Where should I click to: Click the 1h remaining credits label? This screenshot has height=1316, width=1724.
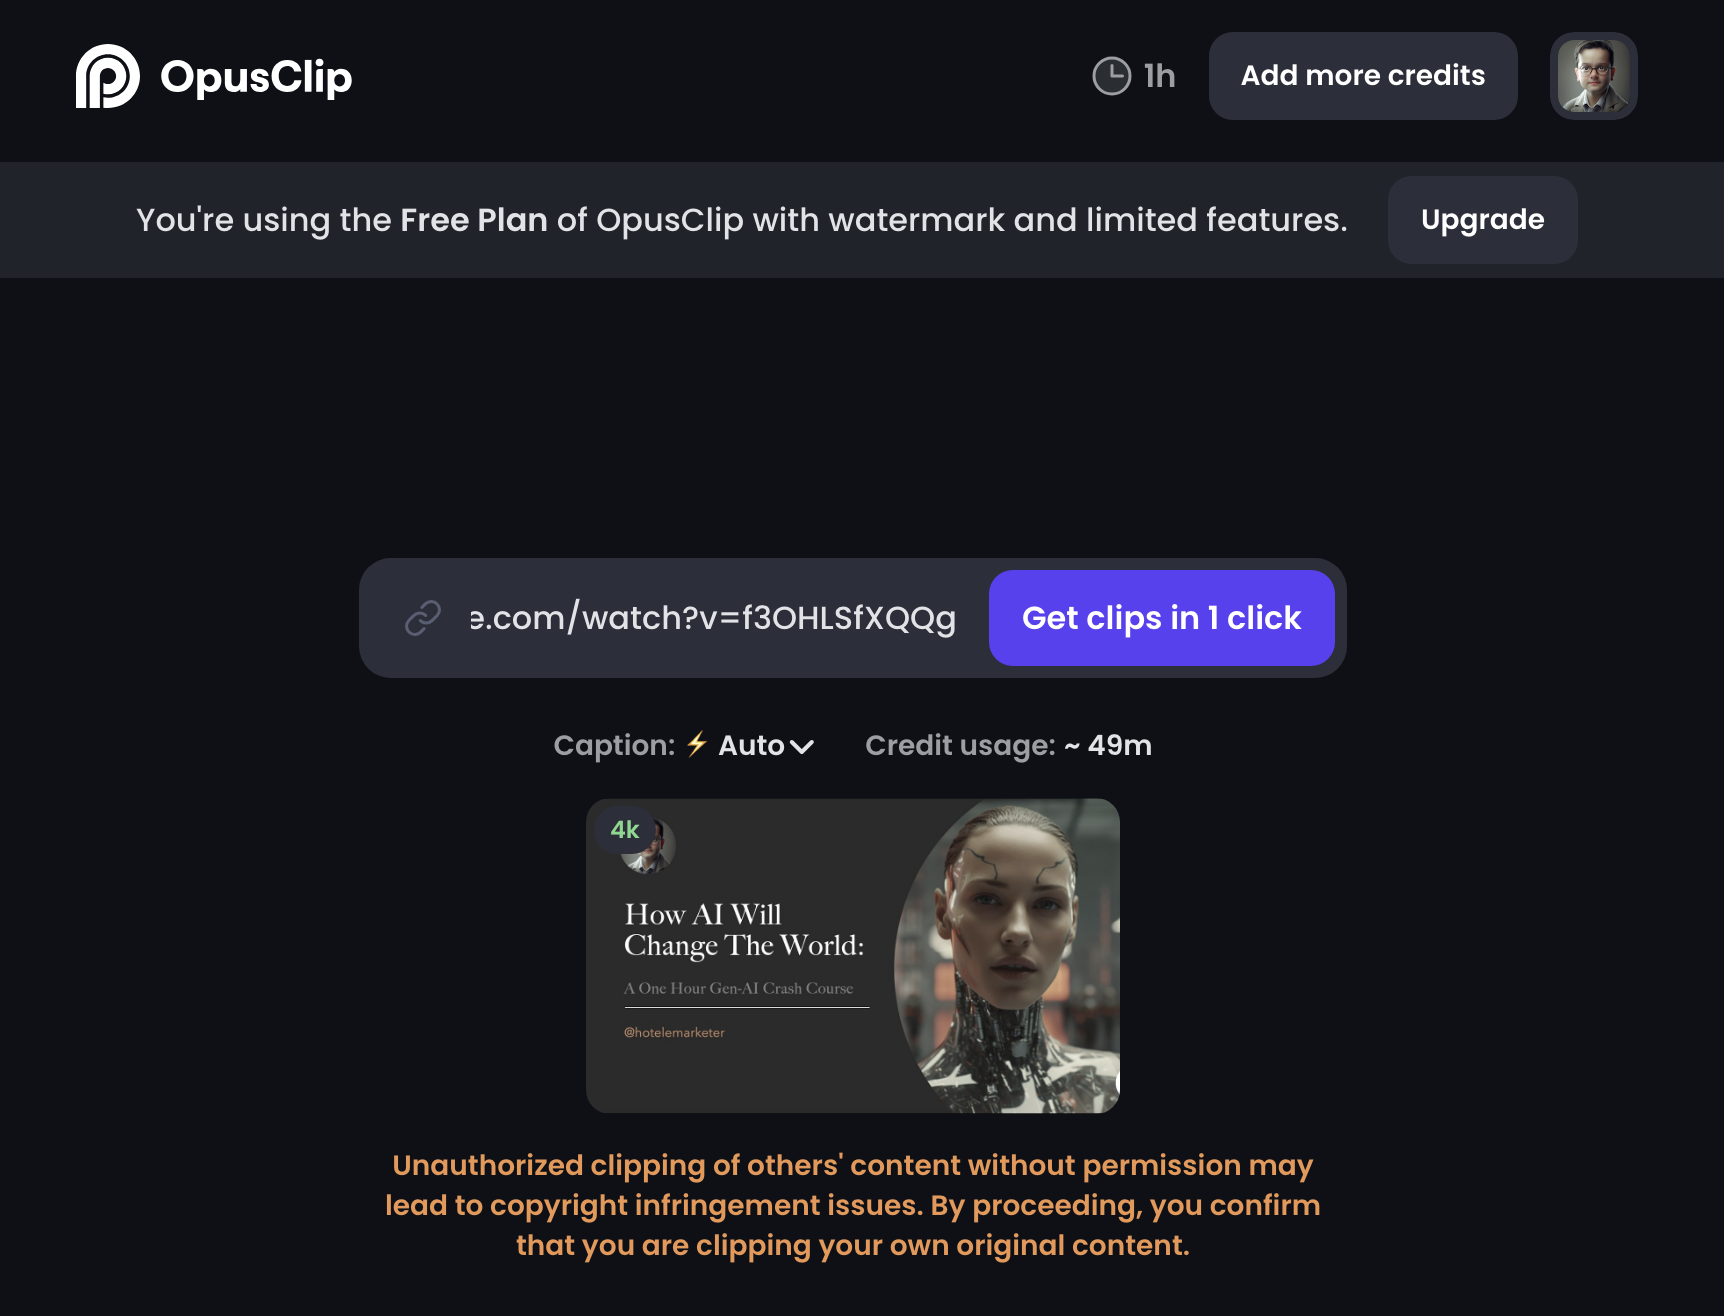click(x=1159, y=76)
